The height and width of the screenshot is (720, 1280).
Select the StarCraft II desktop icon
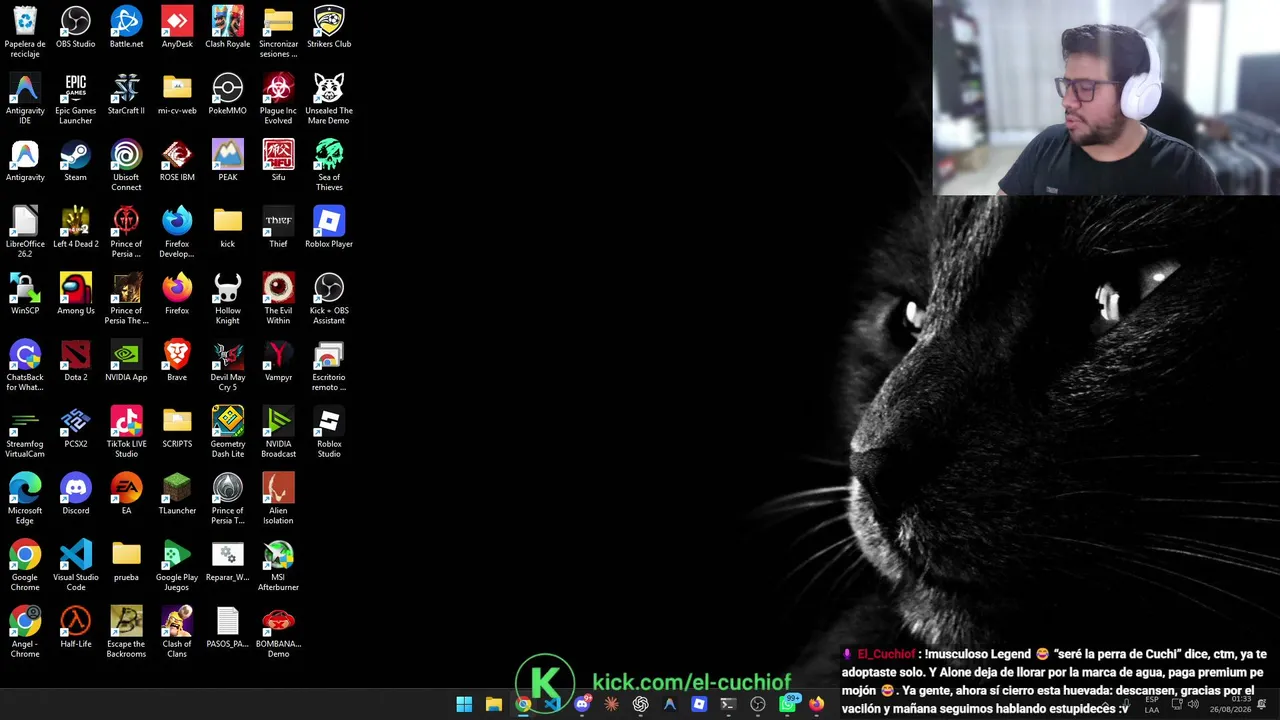tap(126, 95)
